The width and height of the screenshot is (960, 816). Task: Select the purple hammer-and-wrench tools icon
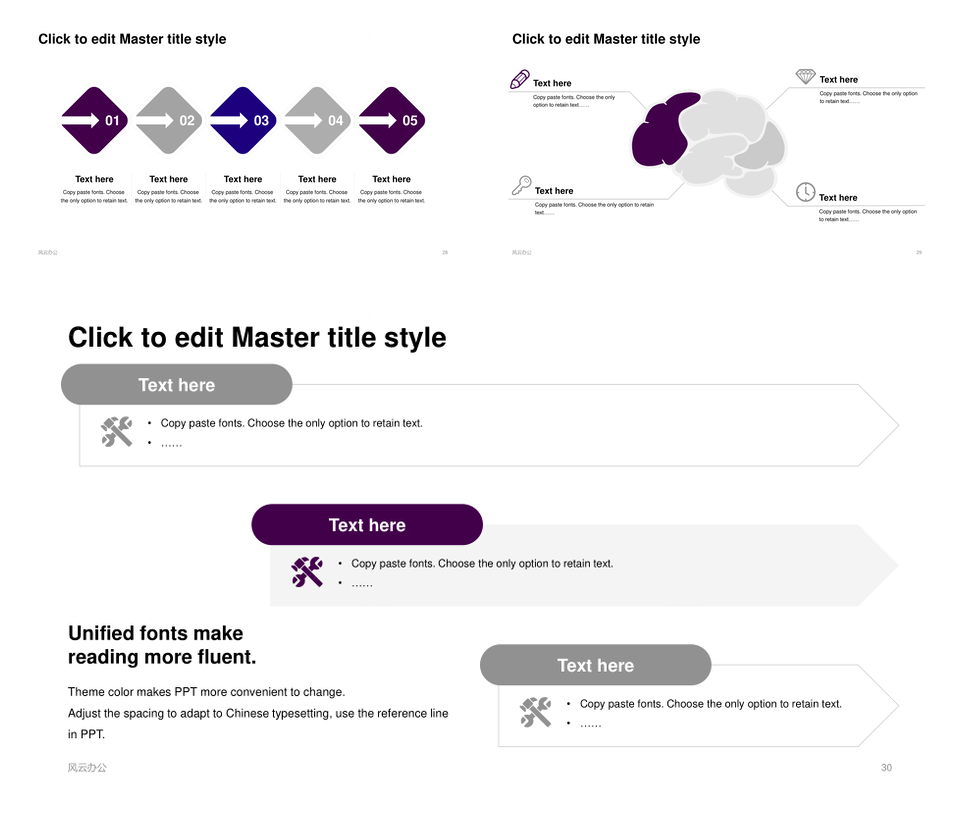pyautogui.click(x=307, y=571)
